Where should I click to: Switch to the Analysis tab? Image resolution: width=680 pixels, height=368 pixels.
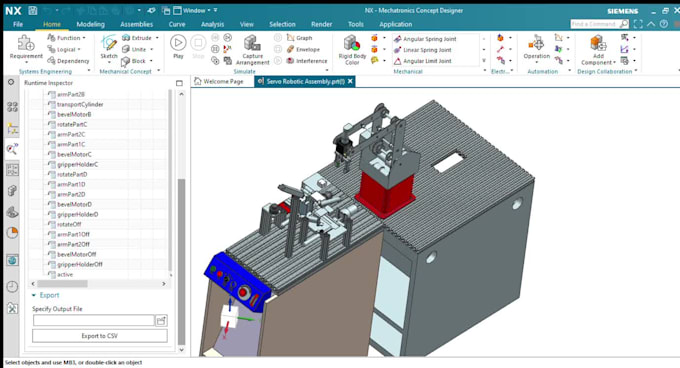pyautogui.click(x=212, y=24)
